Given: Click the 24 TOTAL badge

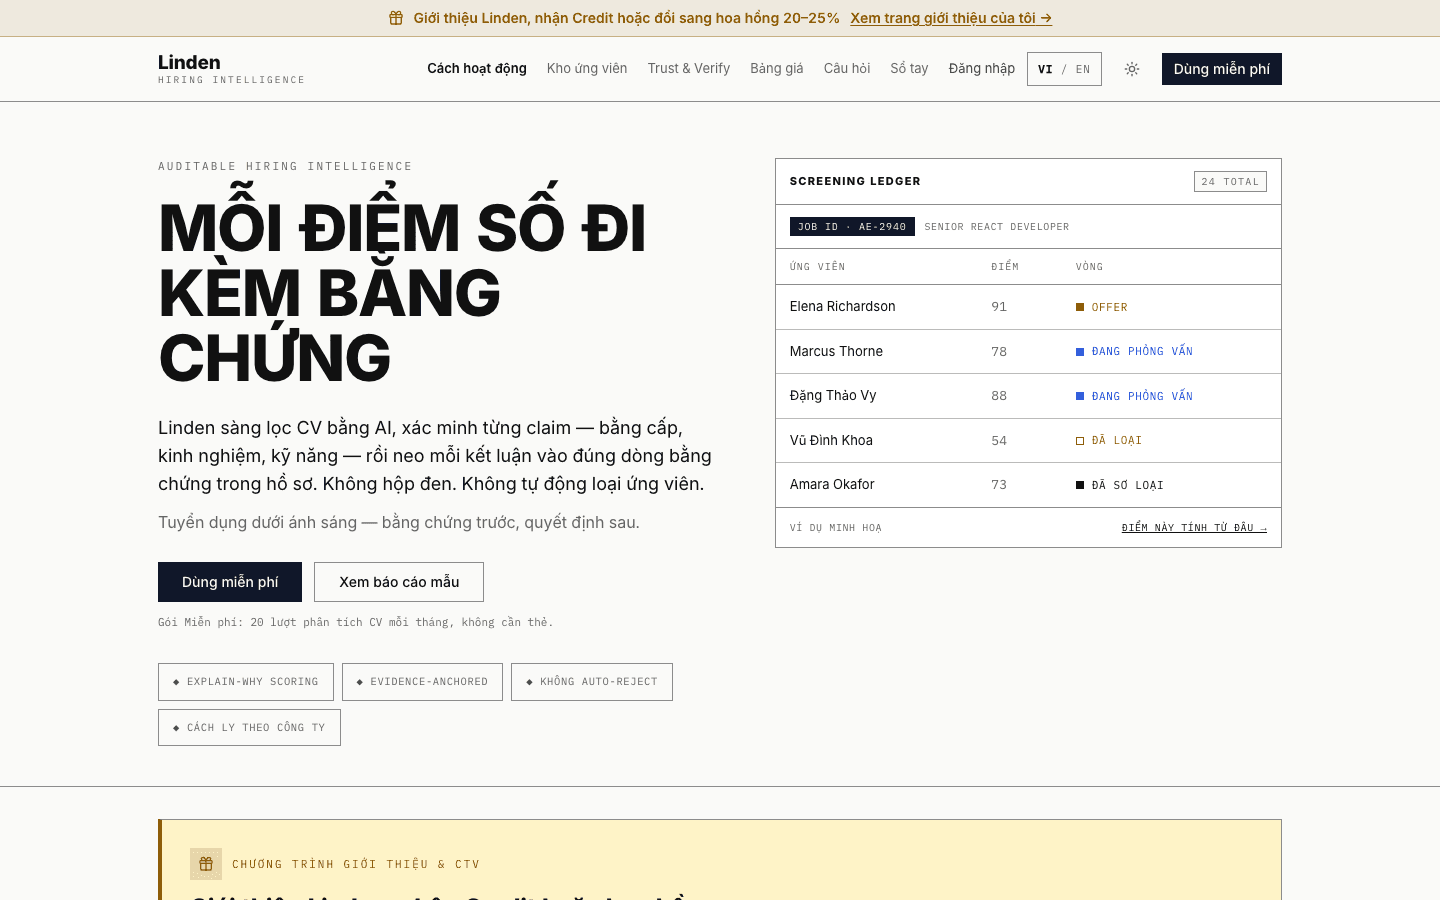Looking at the screenshot, I should (x=1230, y=182).
